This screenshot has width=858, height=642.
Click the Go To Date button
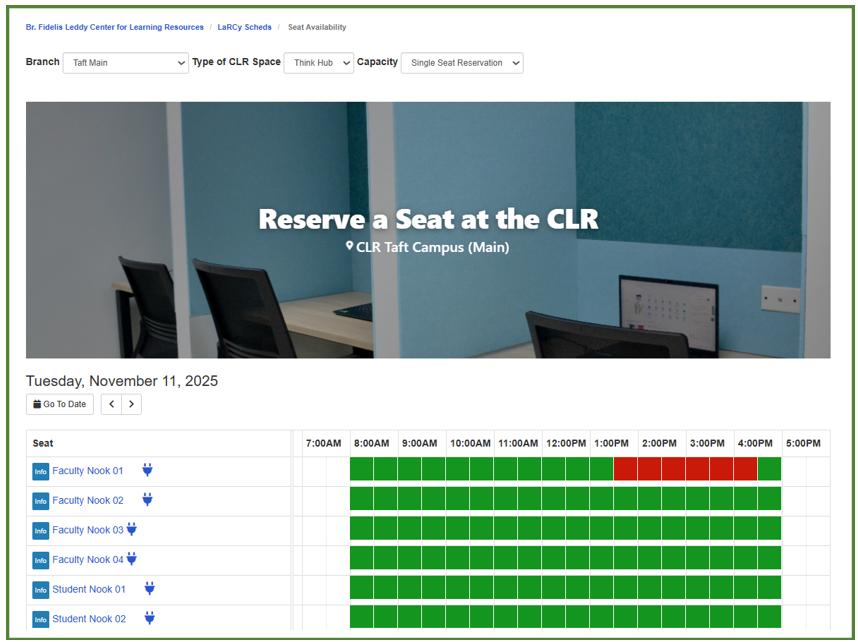click(x=60, y=404)
